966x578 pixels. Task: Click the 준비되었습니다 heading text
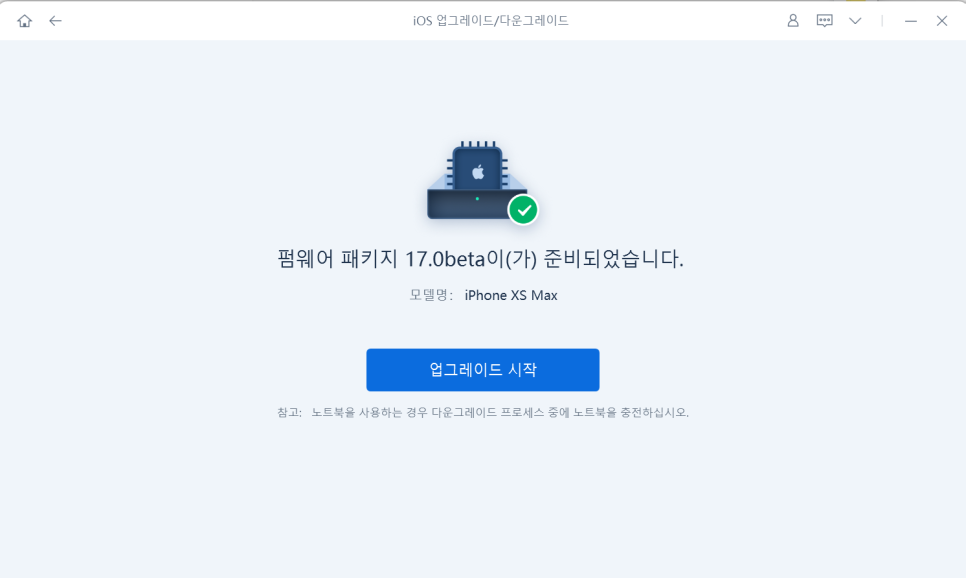point(613,259)
